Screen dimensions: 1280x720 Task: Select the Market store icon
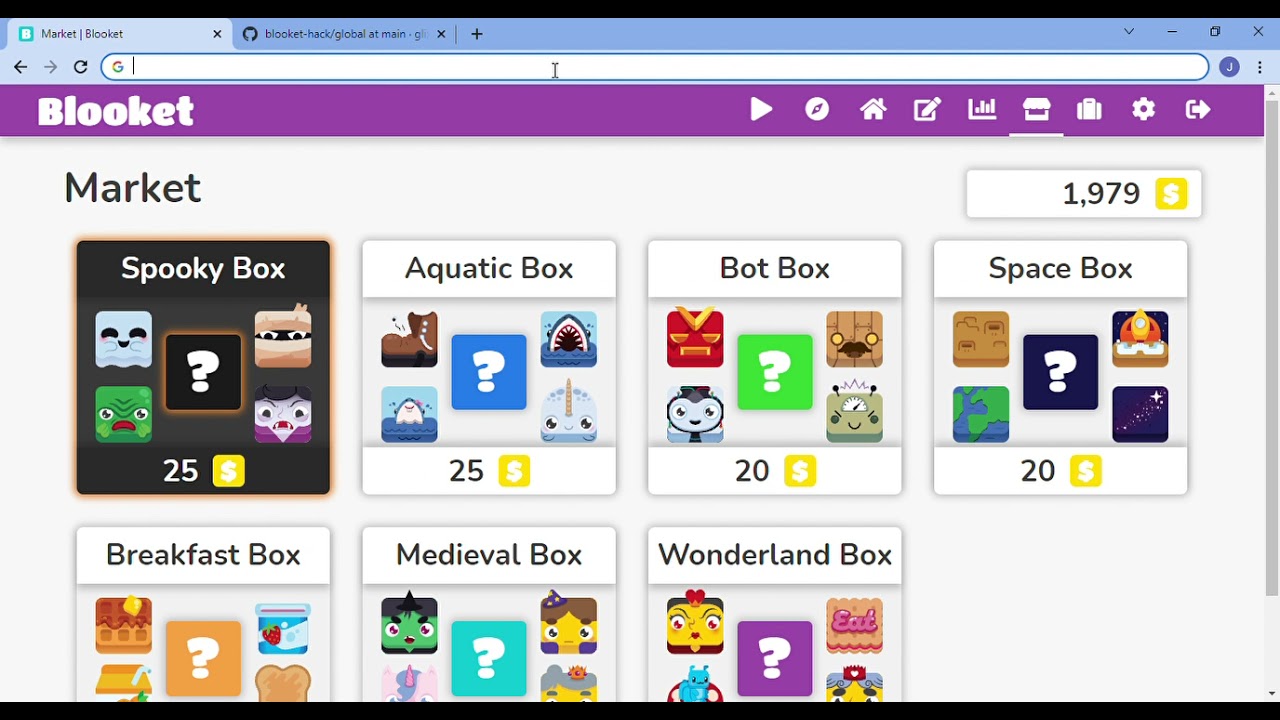[1036, 109]
